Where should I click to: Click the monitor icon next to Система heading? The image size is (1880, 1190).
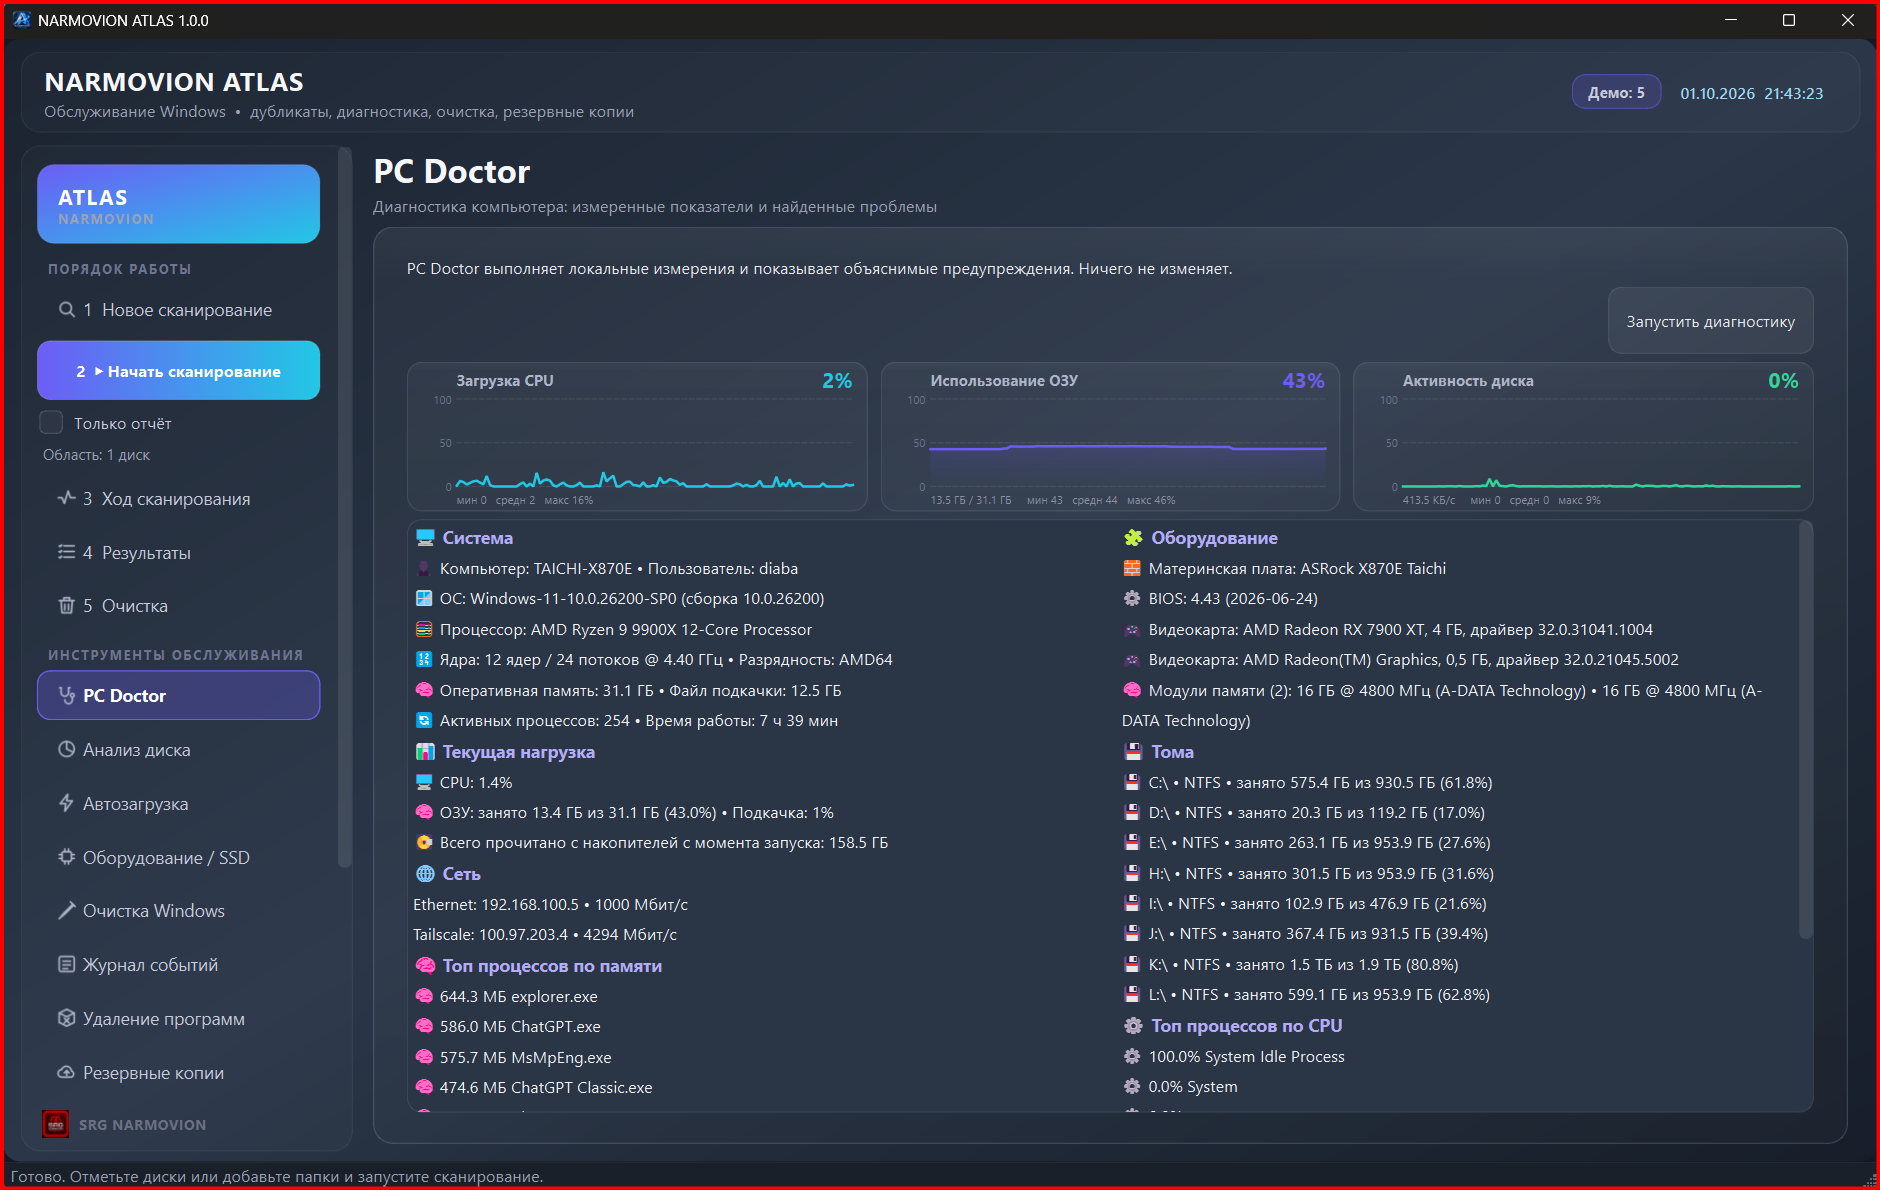pos(425,538)
